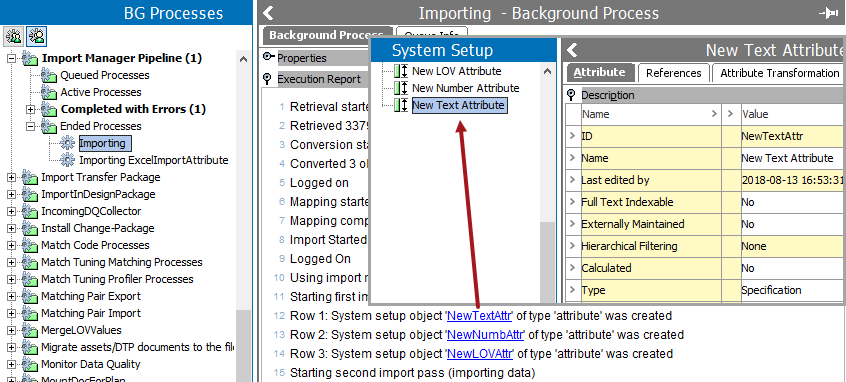The image size is (846, 382).
Task: Toggle the Properties section flipper
Action: pyautogui.click(x=269, y=57)
